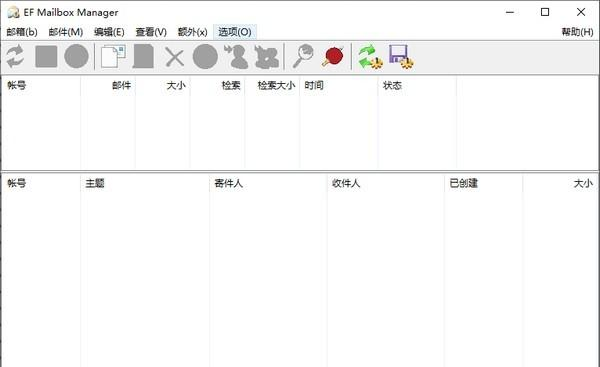Image resolution: width=600 pixels, height=367 pixels.
Task: Open the 额外(x) menu
Action: (192, 32)
